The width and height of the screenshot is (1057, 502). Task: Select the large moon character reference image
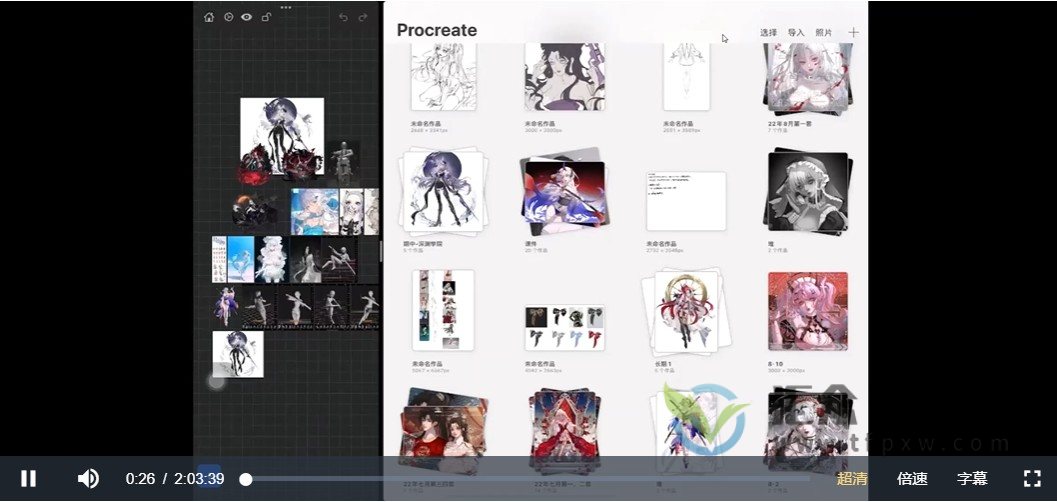tap(282, 136)
